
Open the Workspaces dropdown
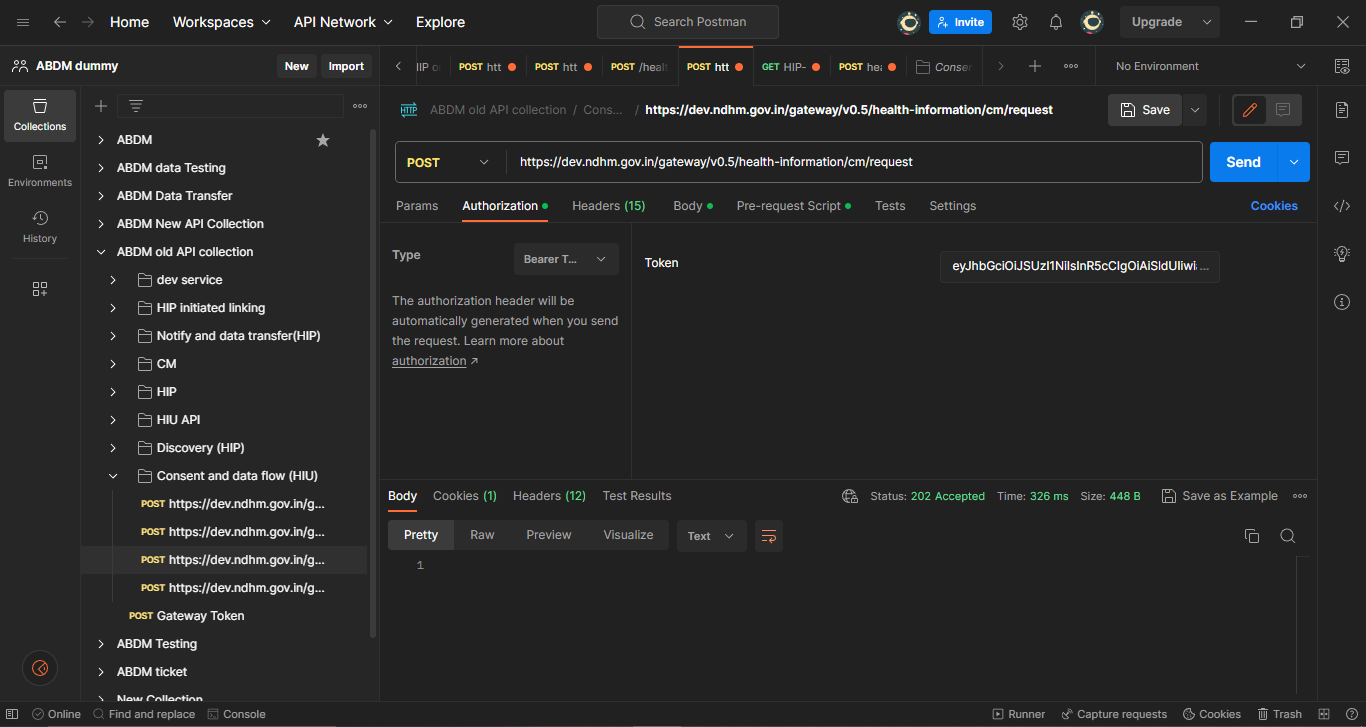[x=222, y=22]
